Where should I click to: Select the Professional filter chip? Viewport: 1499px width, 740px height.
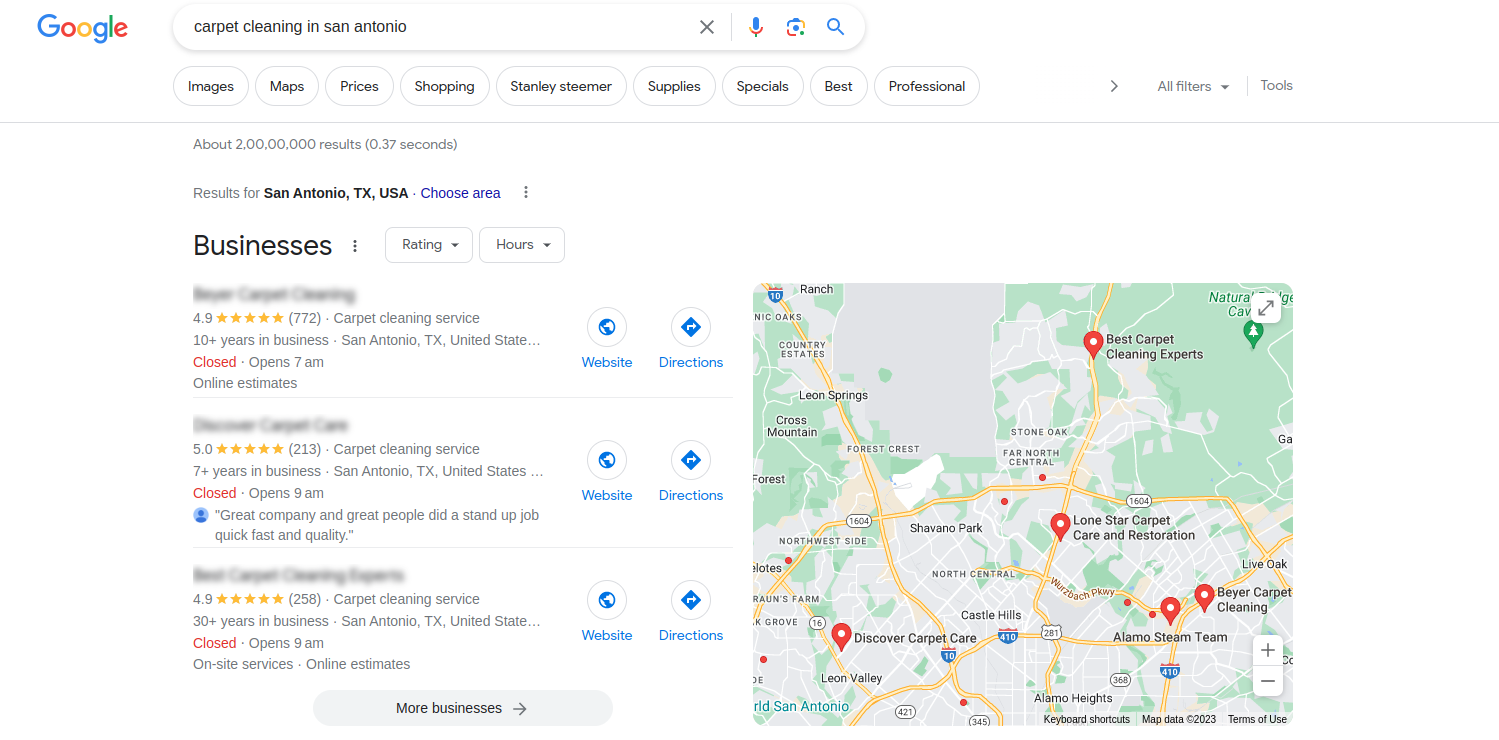tap(927, 86)
